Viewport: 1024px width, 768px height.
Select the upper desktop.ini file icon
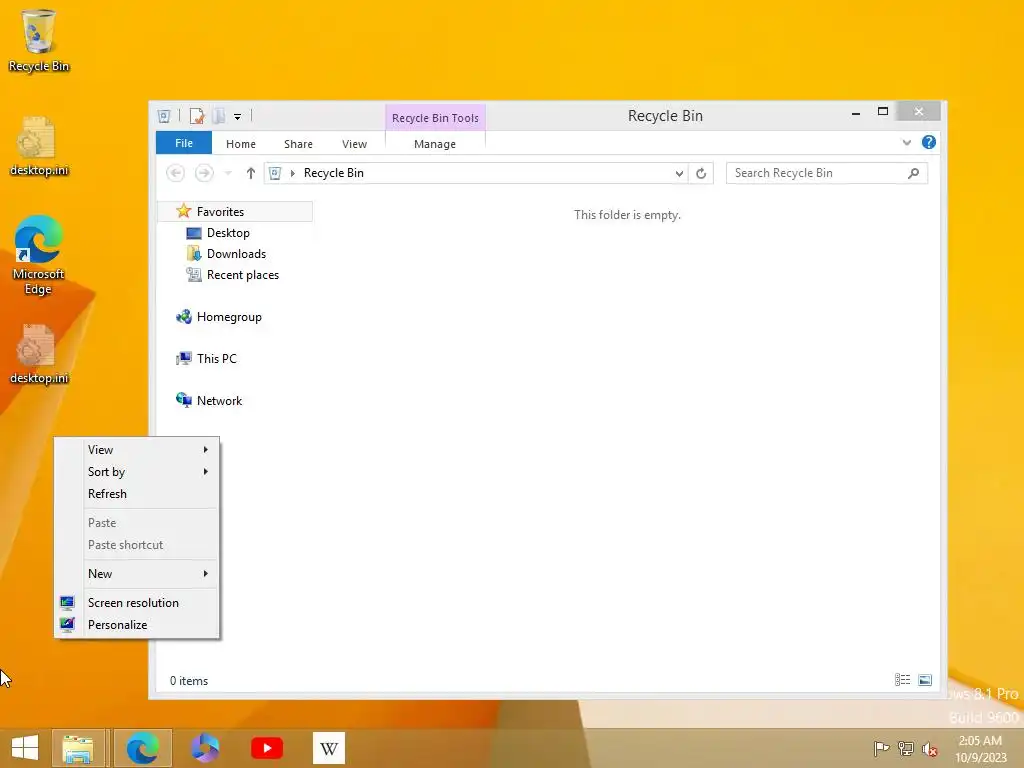click(38, 146)
